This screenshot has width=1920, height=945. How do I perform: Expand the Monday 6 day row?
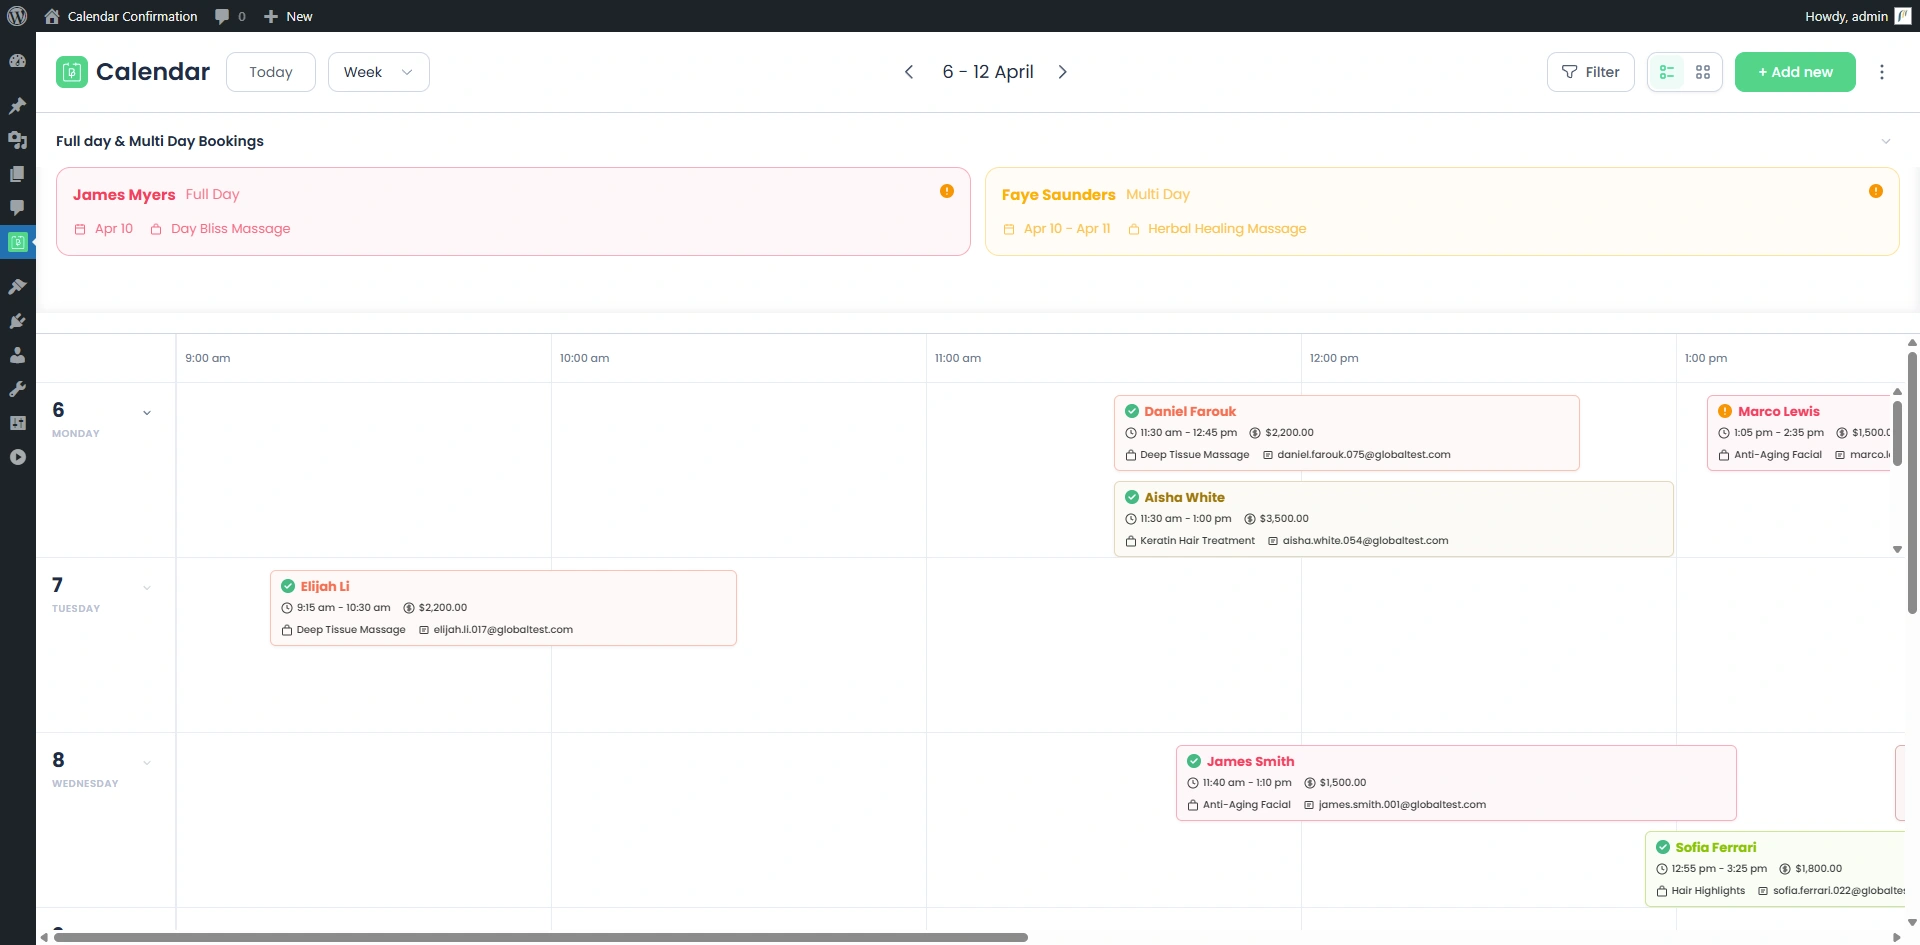coord(147,413)
